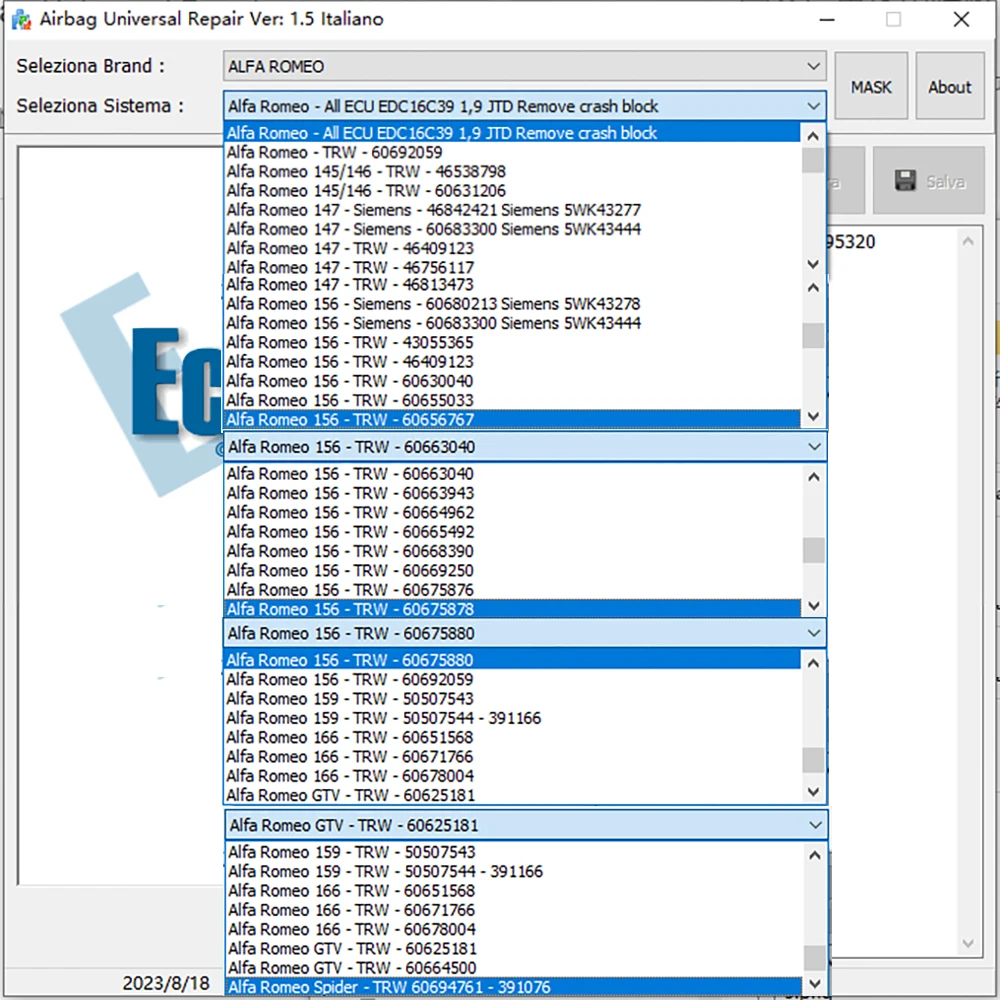Click the Salva save button
This screenshot has width=1000, height=1000.
pos(929,180)
